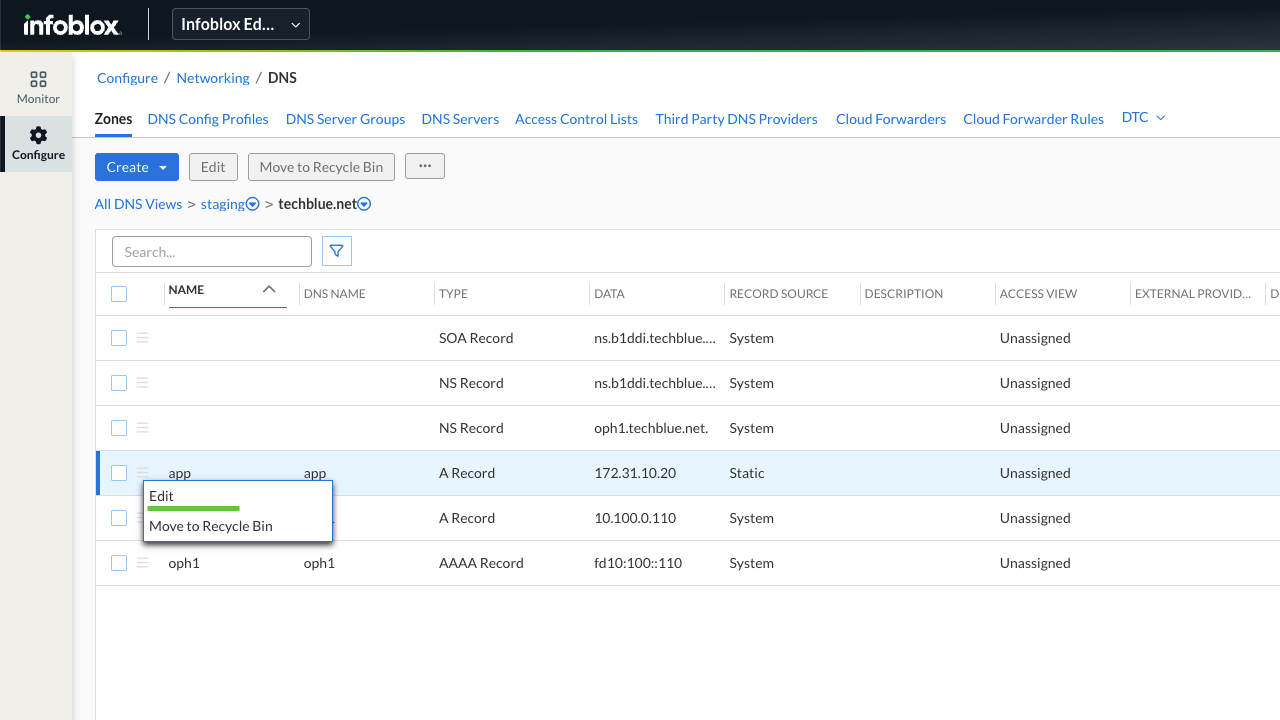Screen dimensions: 1280x720
Task: Click the Search input field
Action: (x=212, y=252)
